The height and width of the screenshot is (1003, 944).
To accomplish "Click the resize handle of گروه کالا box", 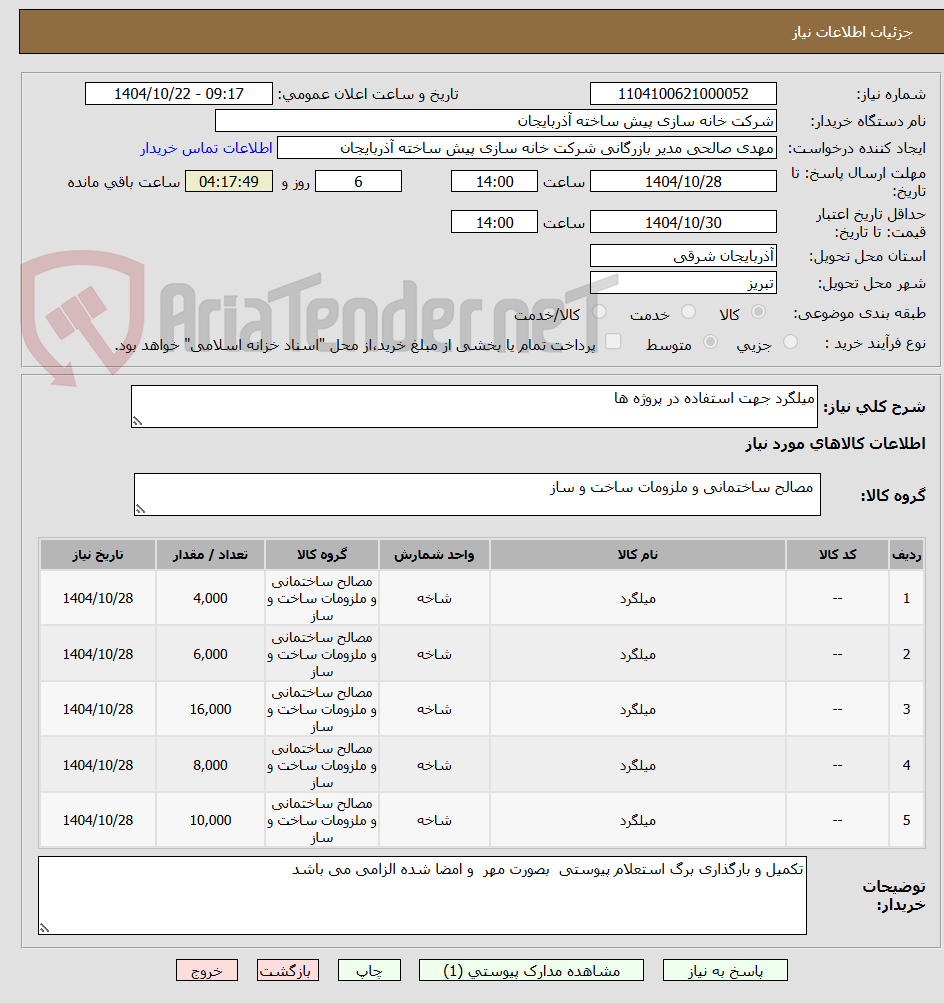I will [140, 511].
